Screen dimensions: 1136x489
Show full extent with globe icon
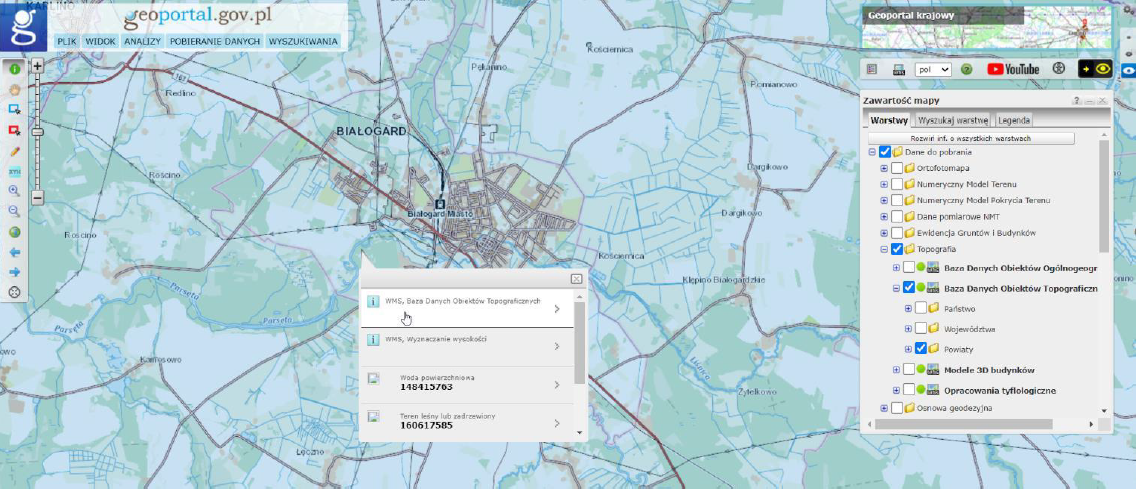click(x=15, y=232)
